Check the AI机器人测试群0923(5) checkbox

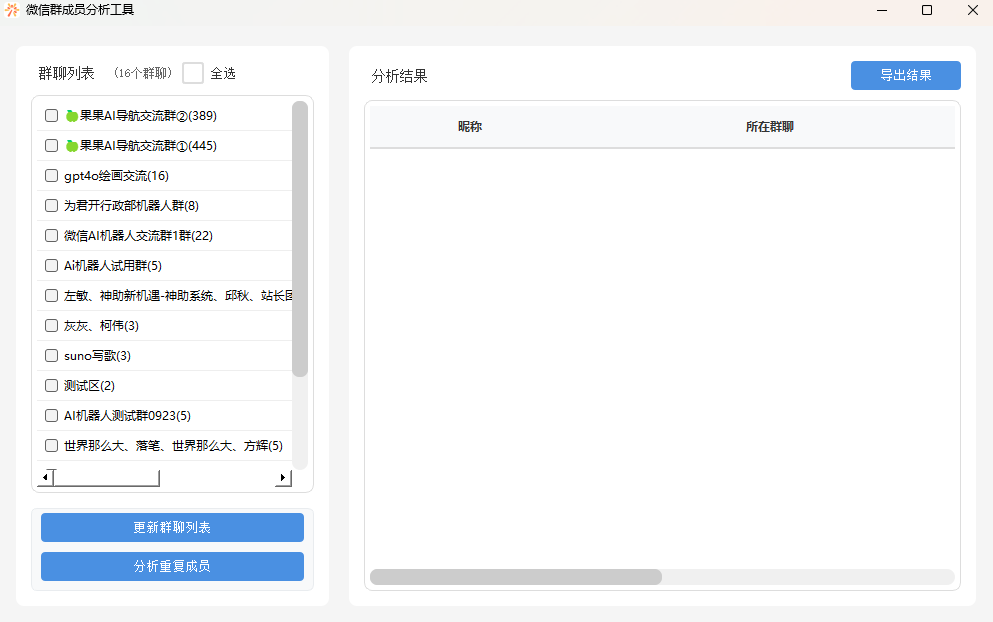pyautogui.click(x=51, y=416)
